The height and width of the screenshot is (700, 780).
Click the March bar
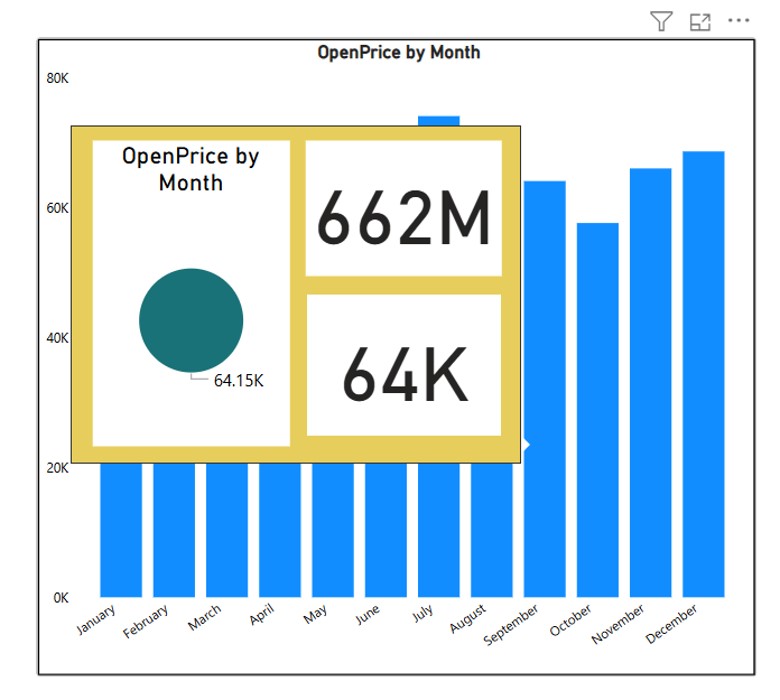[x=227, y=530]
